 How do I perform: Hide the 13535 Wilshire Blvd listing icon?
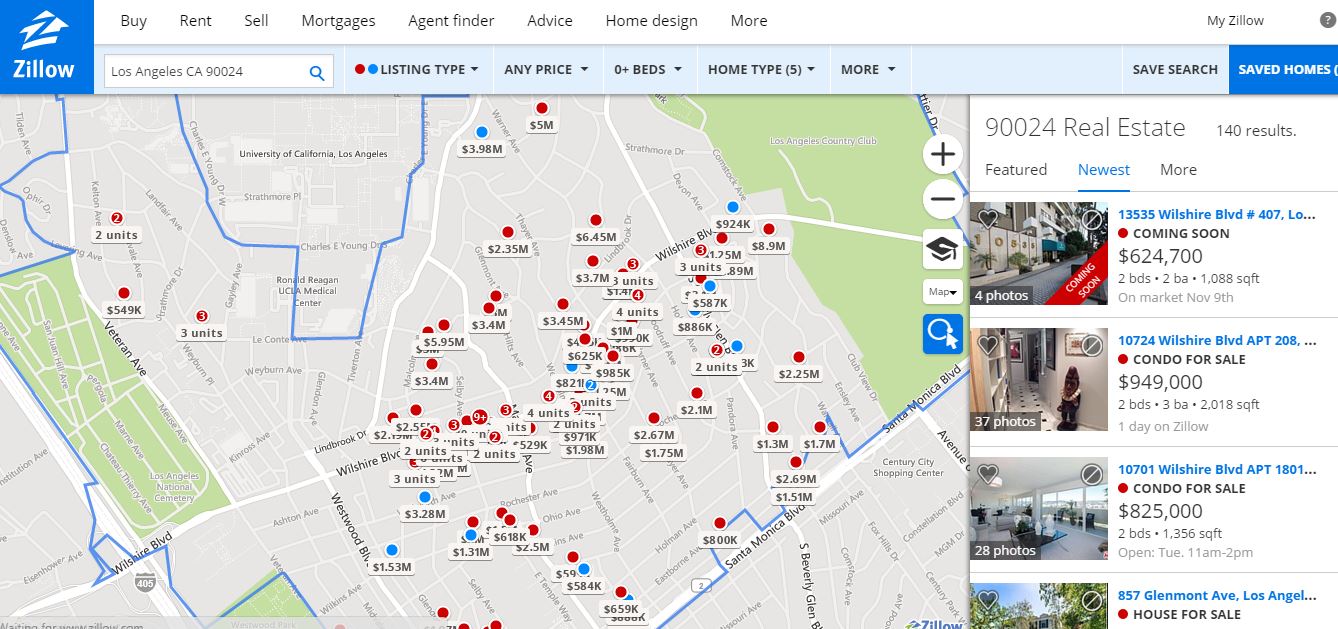[1092, 219]
